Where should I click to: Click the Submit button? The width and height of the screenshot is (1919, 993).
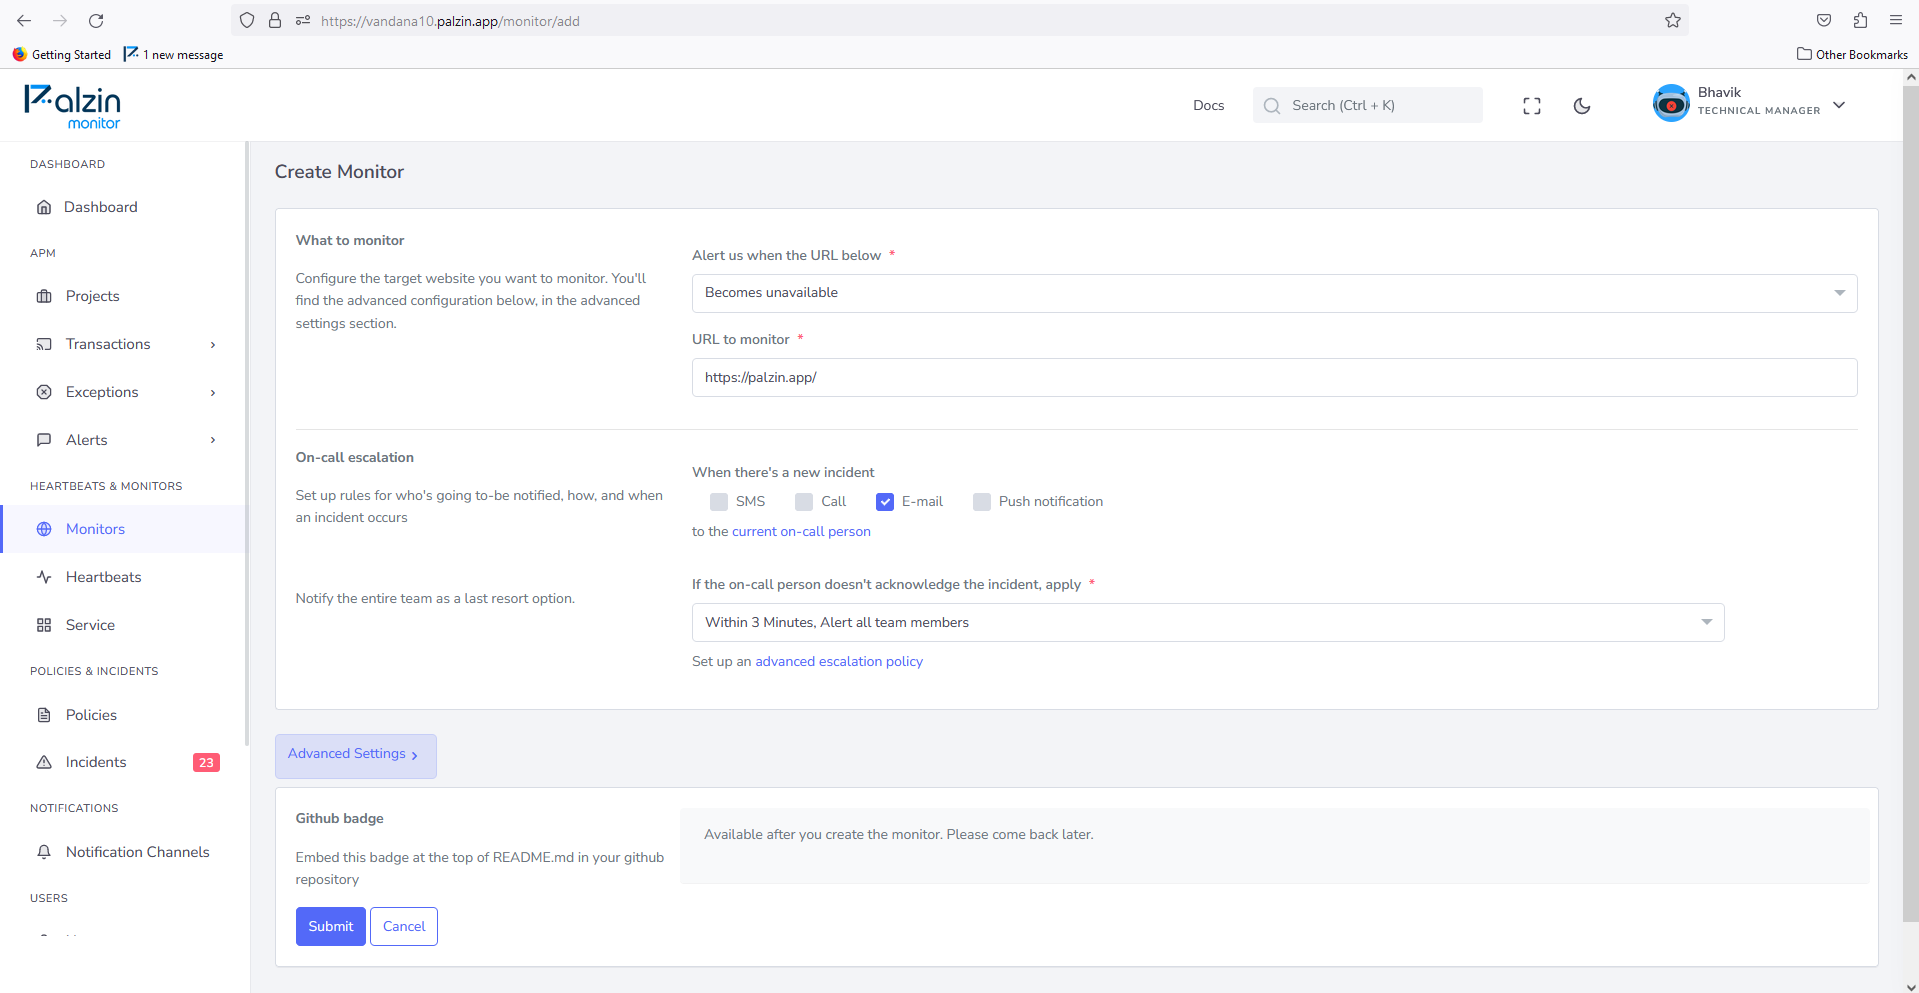tap(331, 926)
